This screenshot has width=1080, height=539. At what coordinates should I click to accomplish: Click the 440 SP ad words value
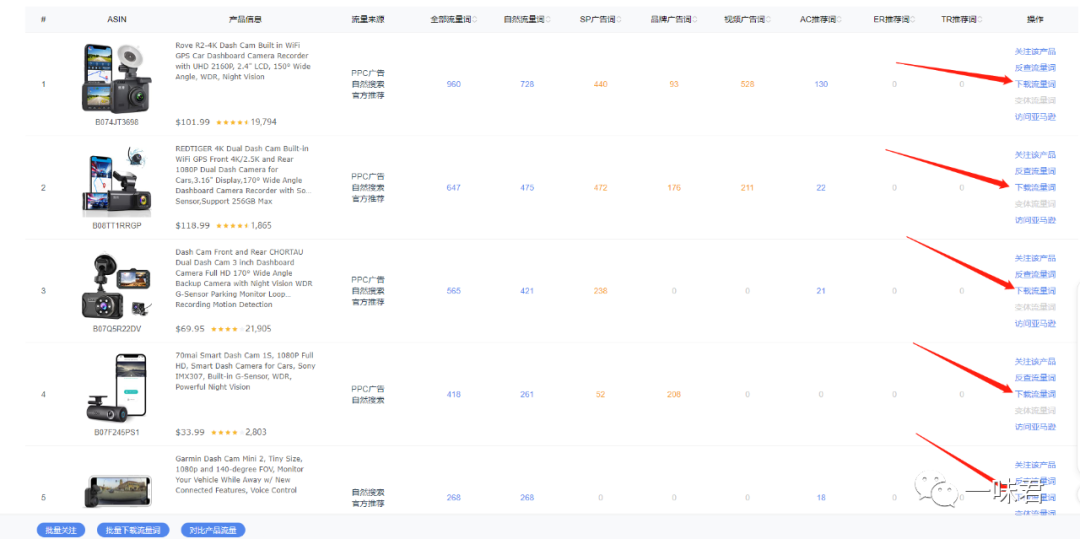pos(601,84)
